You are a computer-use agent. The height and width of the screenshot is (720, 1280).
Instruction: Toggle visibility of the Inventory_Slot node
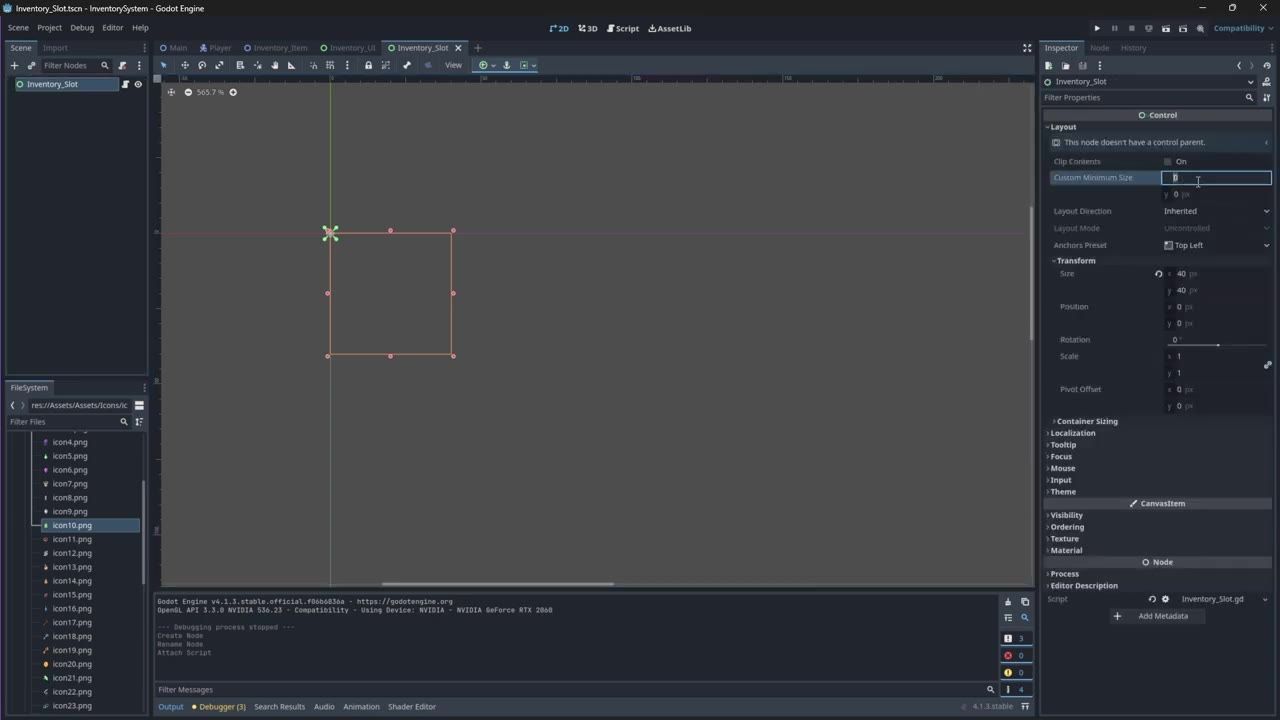pyautogui.click(x=138, y=84)
